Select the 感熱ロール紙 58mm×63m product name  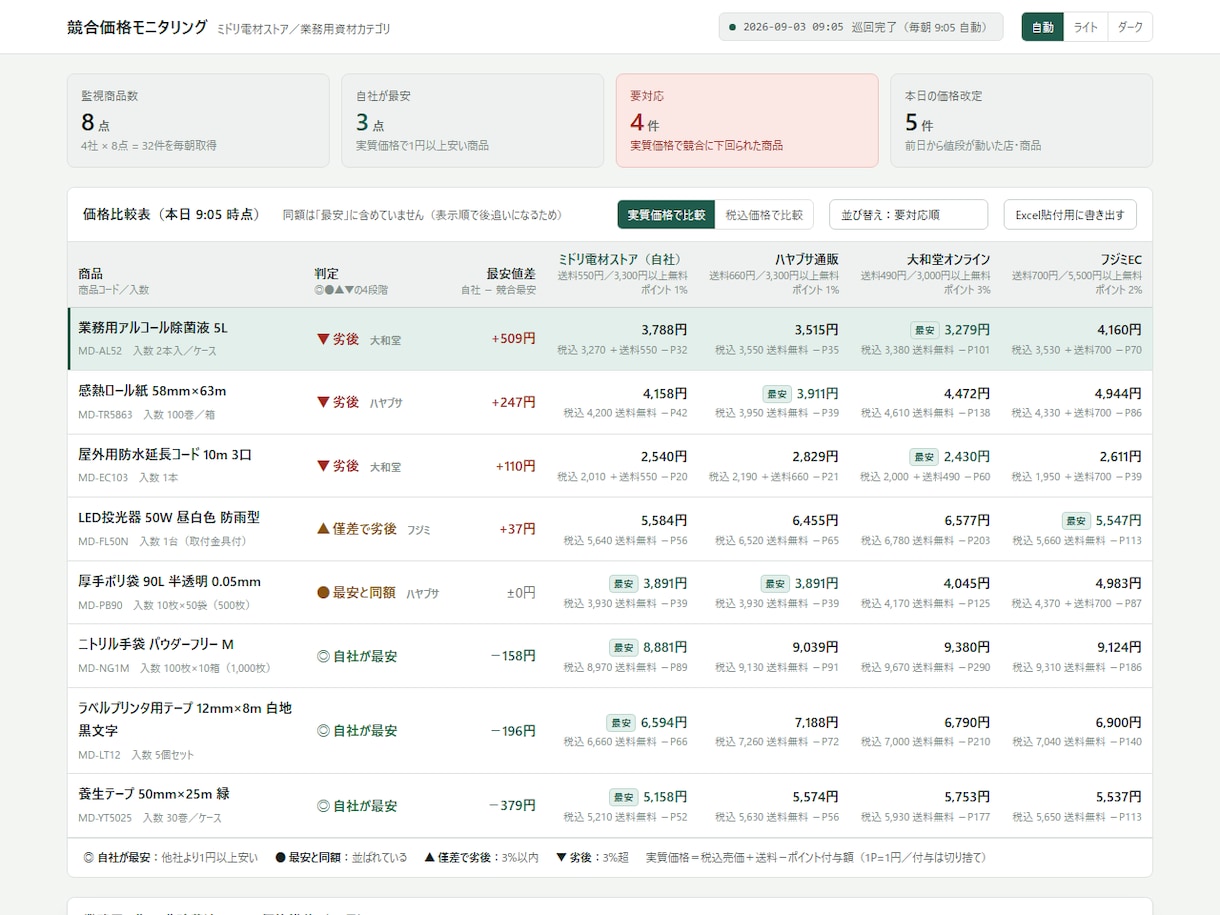tap(152, 390)
